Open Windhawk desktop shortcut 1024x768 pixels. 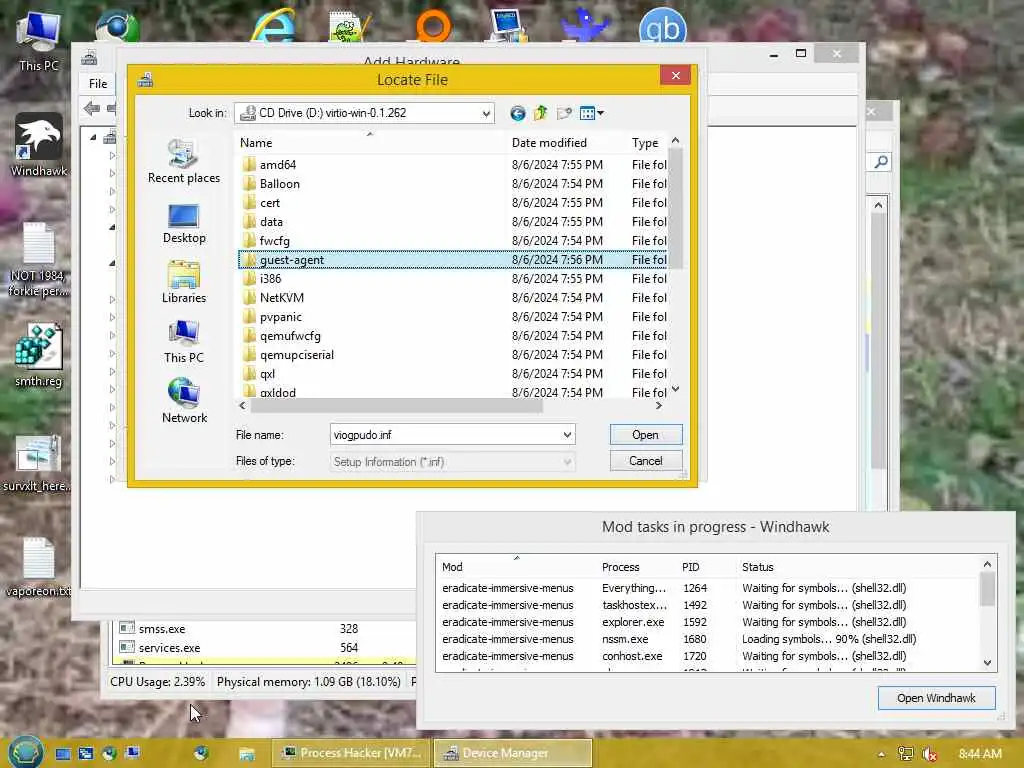pos(39,145)
